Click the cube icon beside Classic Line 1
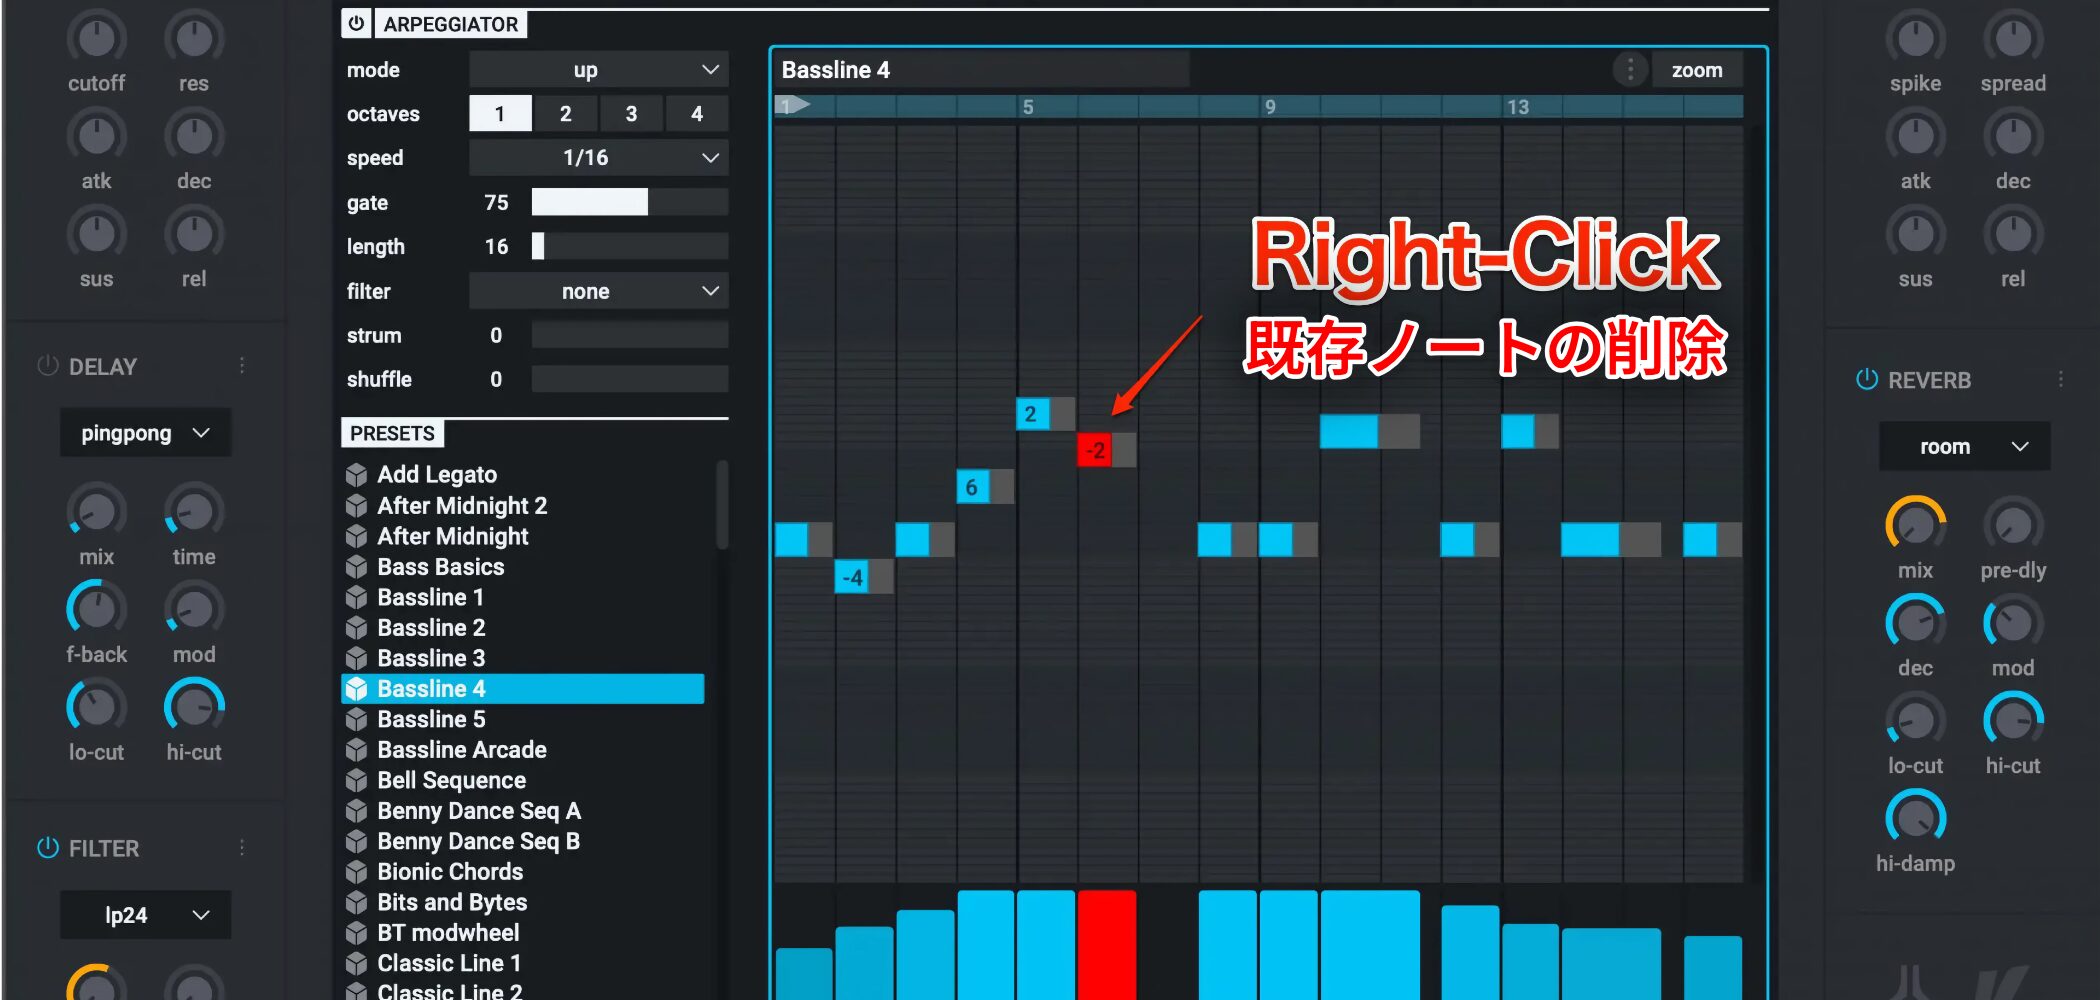Image resolution: width=2100 pixels, height=1000 pixels. click(x=356, y=964)
